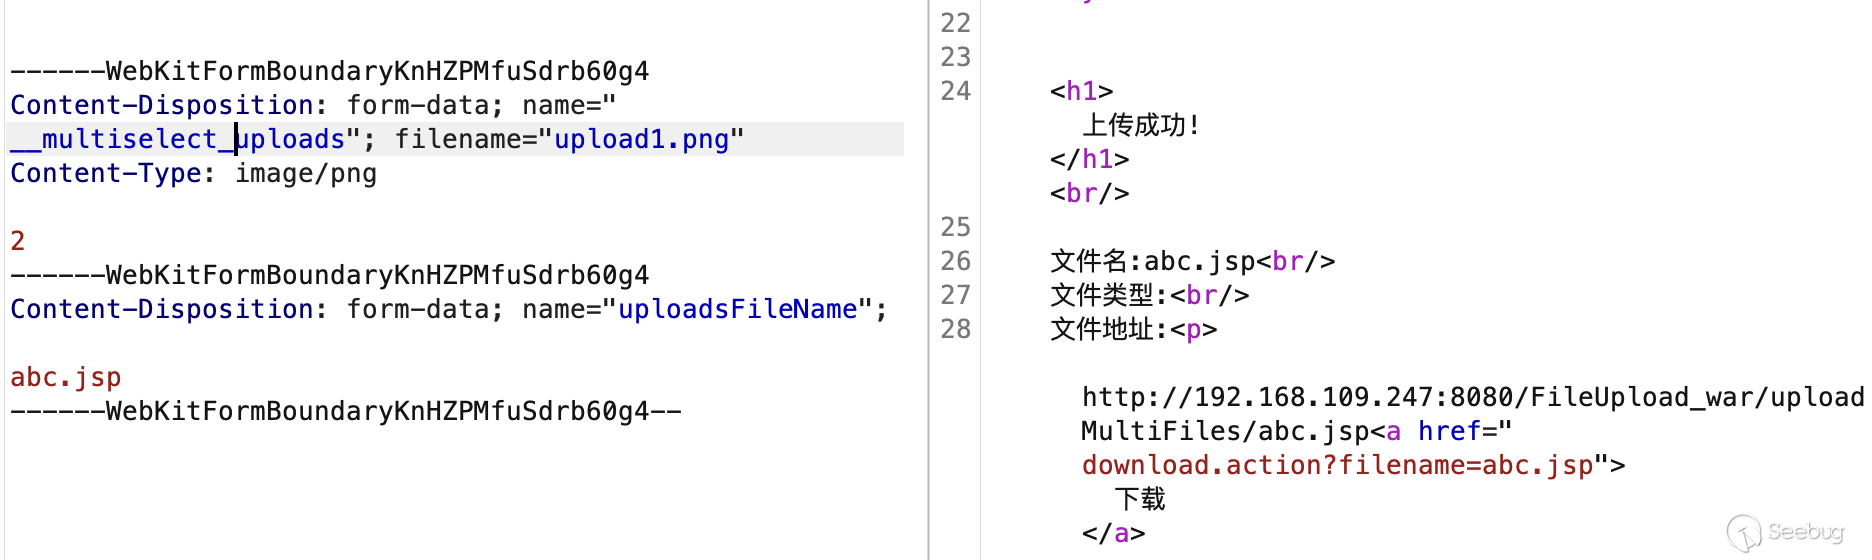Click the closing boundary line ending with --
Viewport: 1872px width, 560px height.
click(x=346, y=411)
